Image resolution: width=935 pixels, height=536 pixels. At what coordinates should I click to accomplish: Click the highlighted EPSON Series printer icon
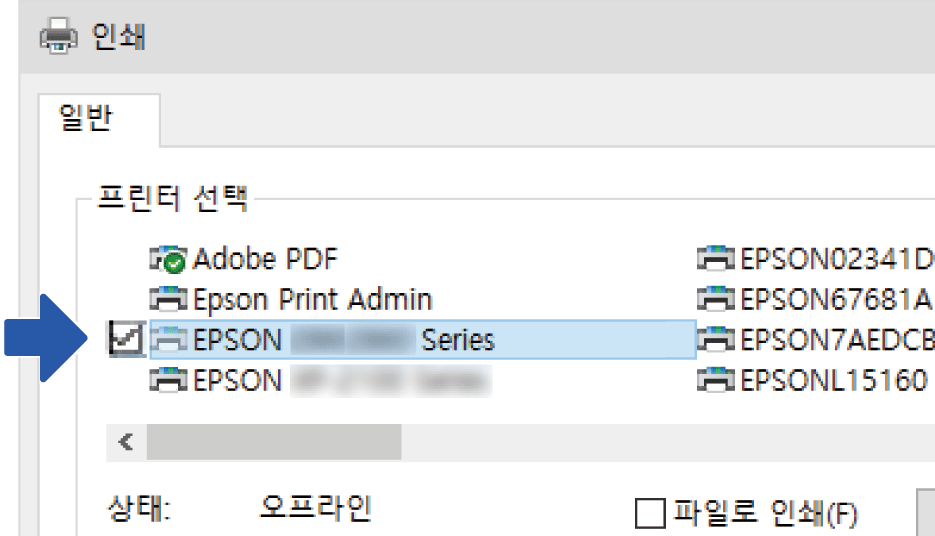pyautogui.click(x=169, y=340)
